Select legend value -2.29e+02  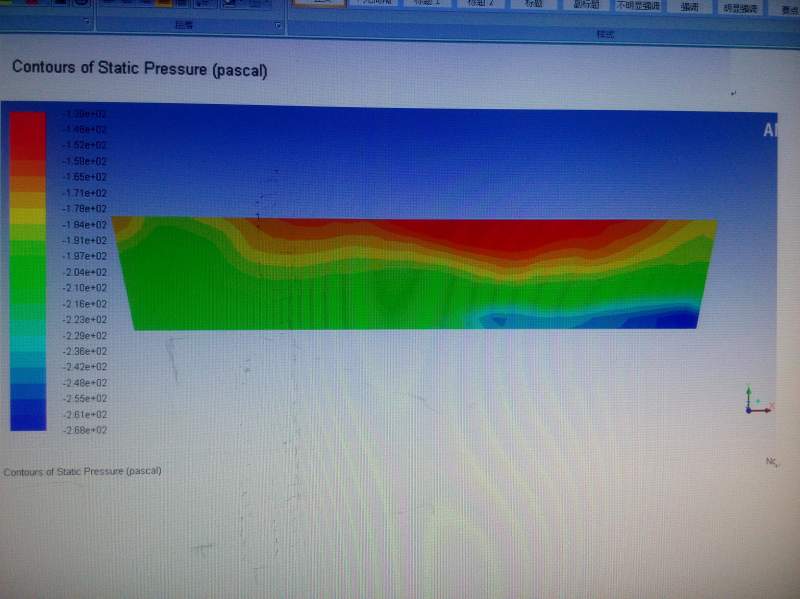pyautogui.click(x=85, y=335)
